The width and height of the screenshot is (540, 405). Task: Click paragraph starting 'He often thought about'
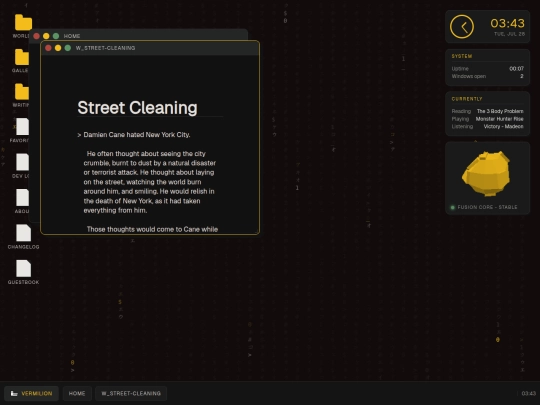pos(149,182)
